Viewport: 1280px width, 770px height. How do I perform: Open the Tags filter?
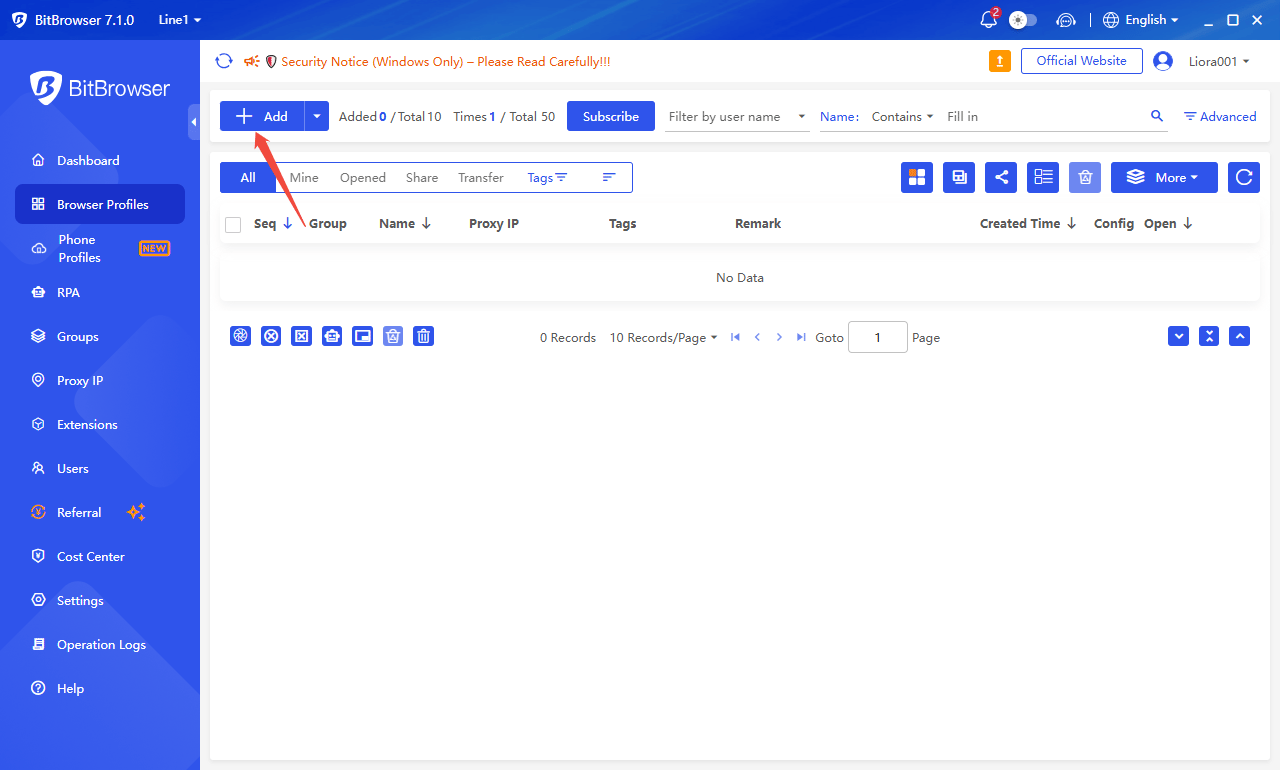tap(547, 177)
